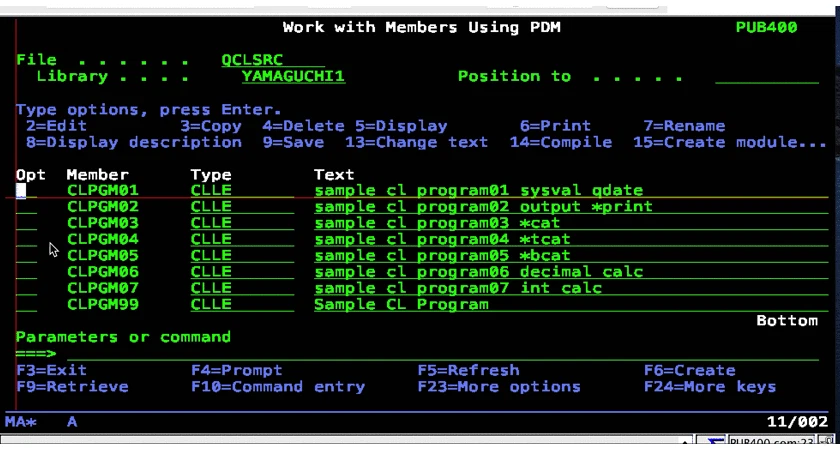Click the Work with Members Using PDM title

[422, 27]
